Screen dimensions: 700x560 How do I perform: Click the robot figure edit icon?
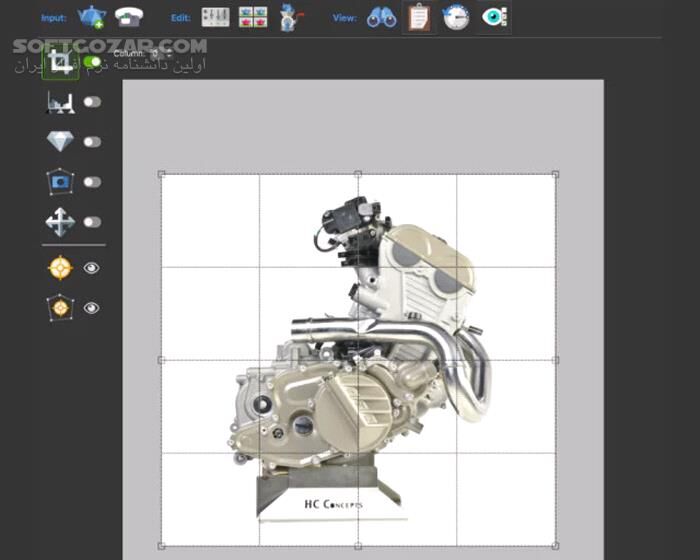point(290,17)
